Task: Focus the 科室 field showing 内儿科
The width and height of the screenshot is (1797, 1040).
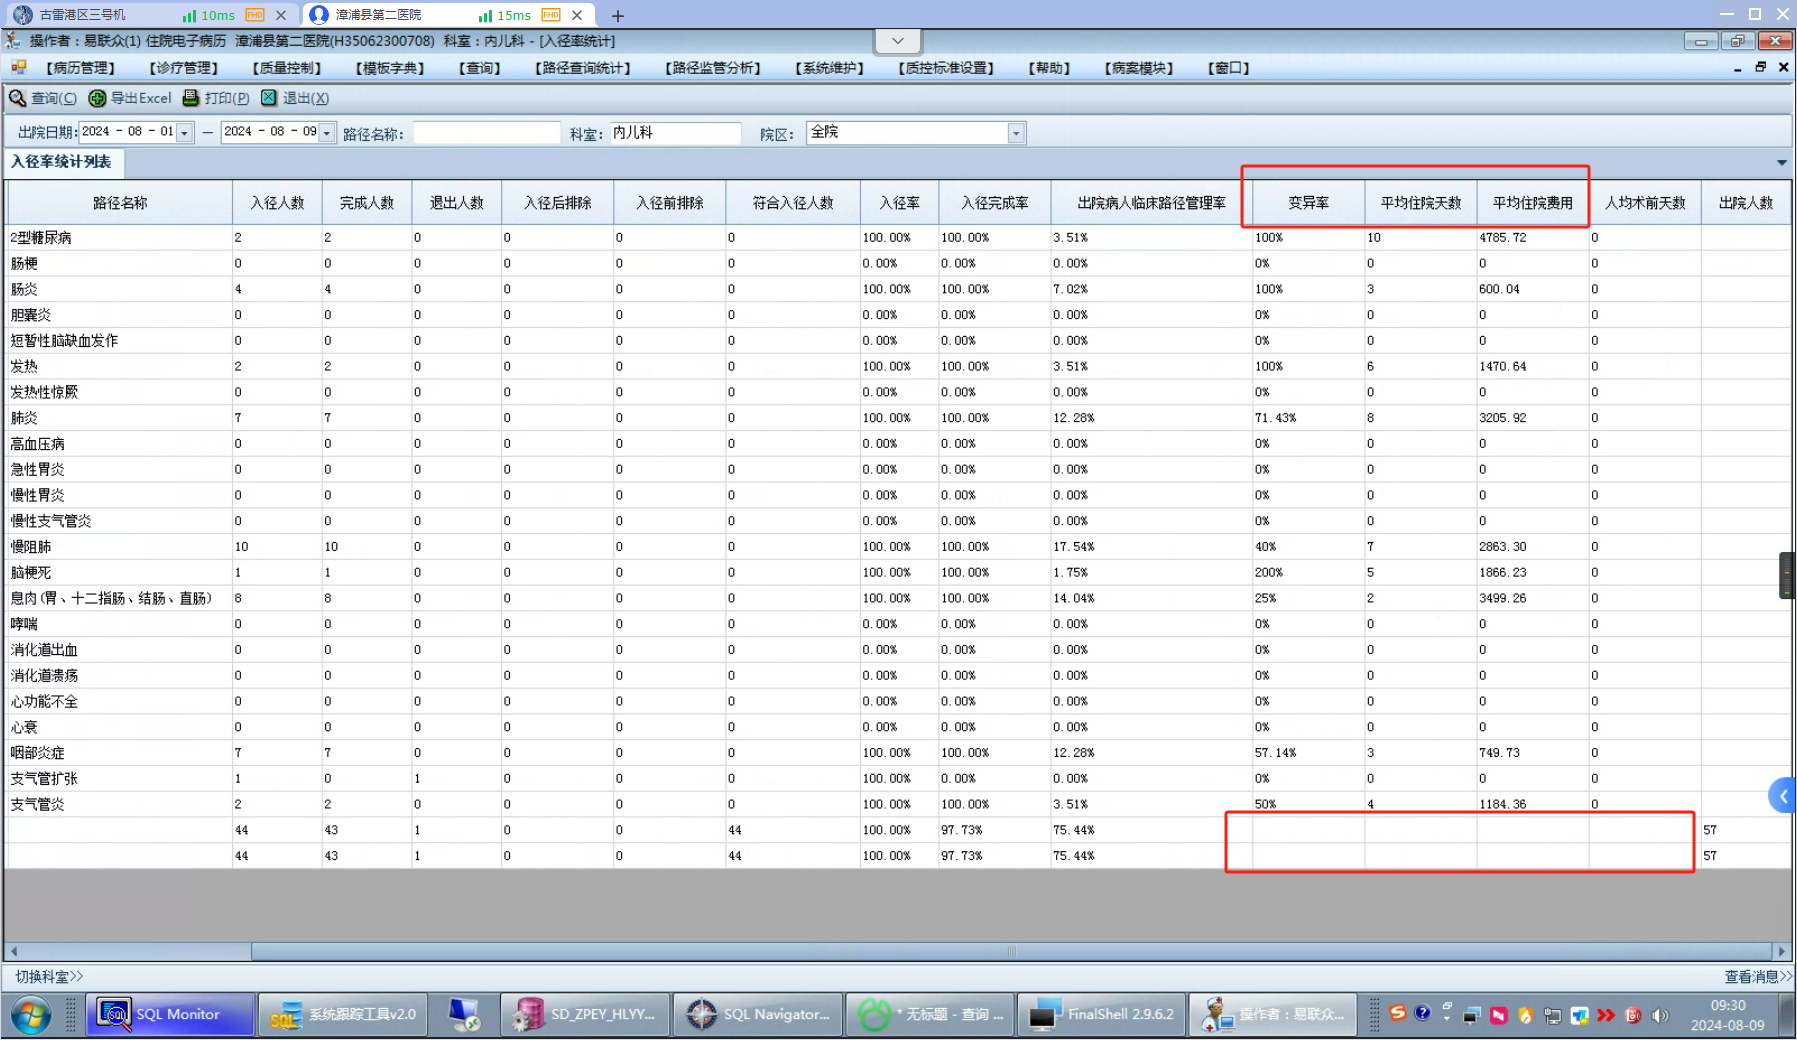Action: 675,133
